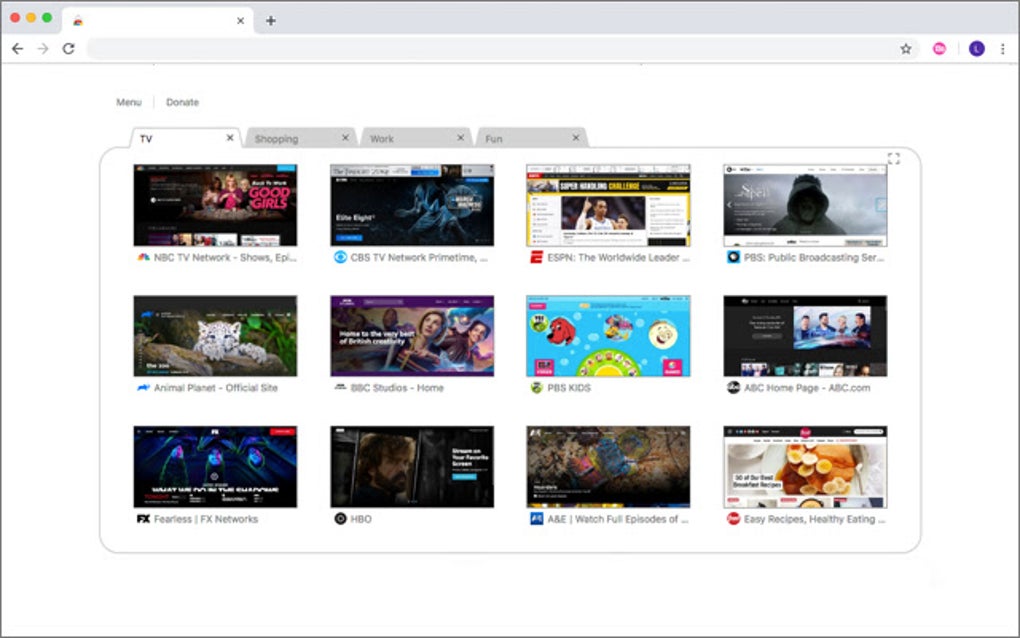Screen dimensions: 1020x638
Task: Open the Fun tab
Action: pyautogui.click(x=493, y=138)
